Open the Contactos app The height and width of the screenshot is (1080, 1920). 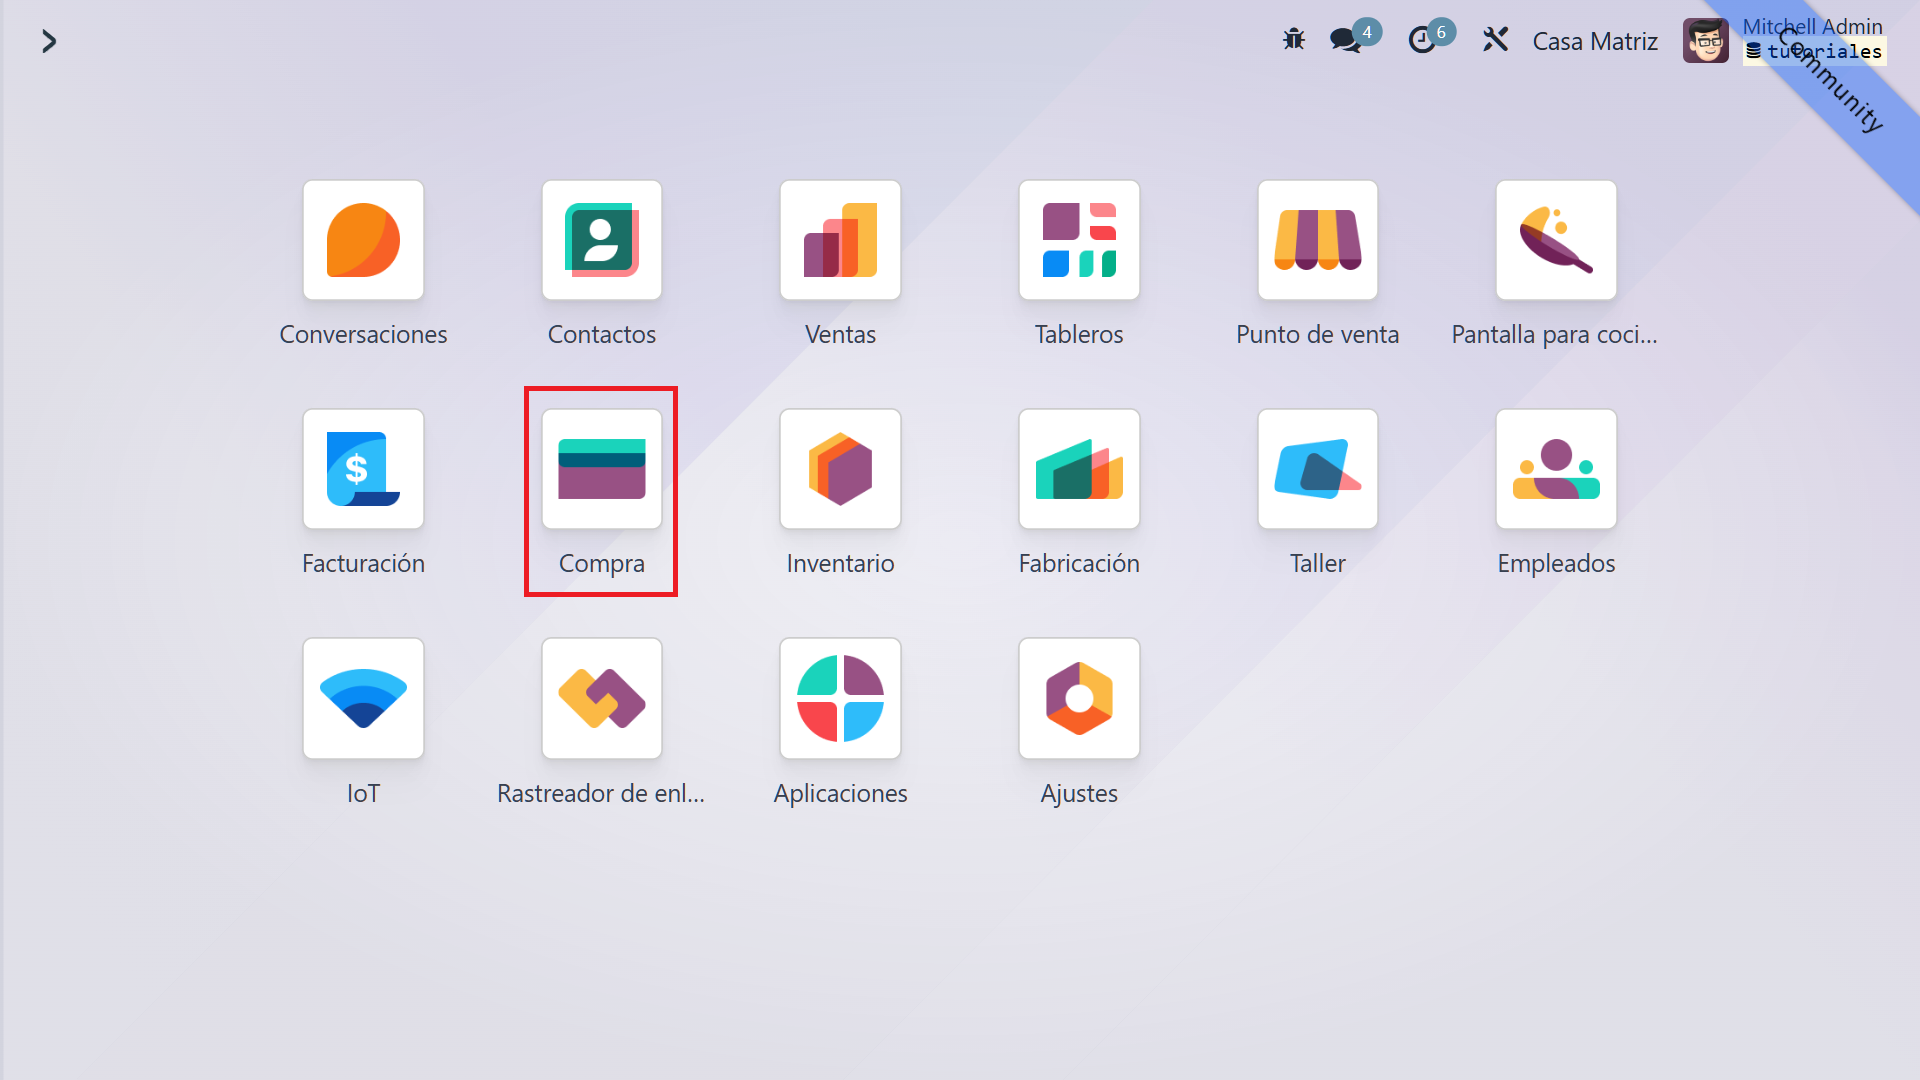601,241
